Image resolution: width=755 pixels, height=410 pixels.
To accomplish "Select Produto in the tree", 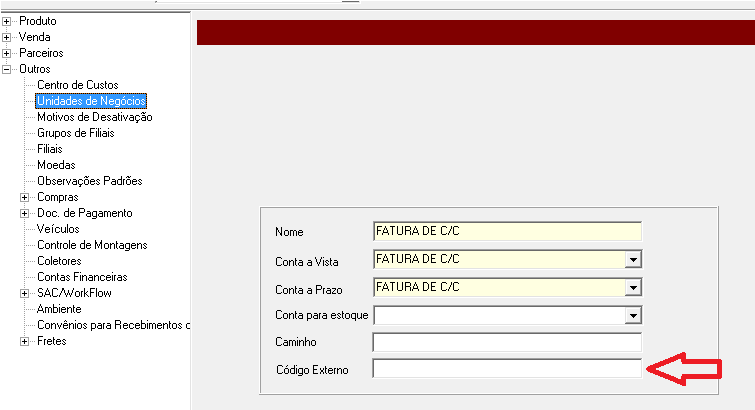I will pyautogui.click(x=38, y=21).
